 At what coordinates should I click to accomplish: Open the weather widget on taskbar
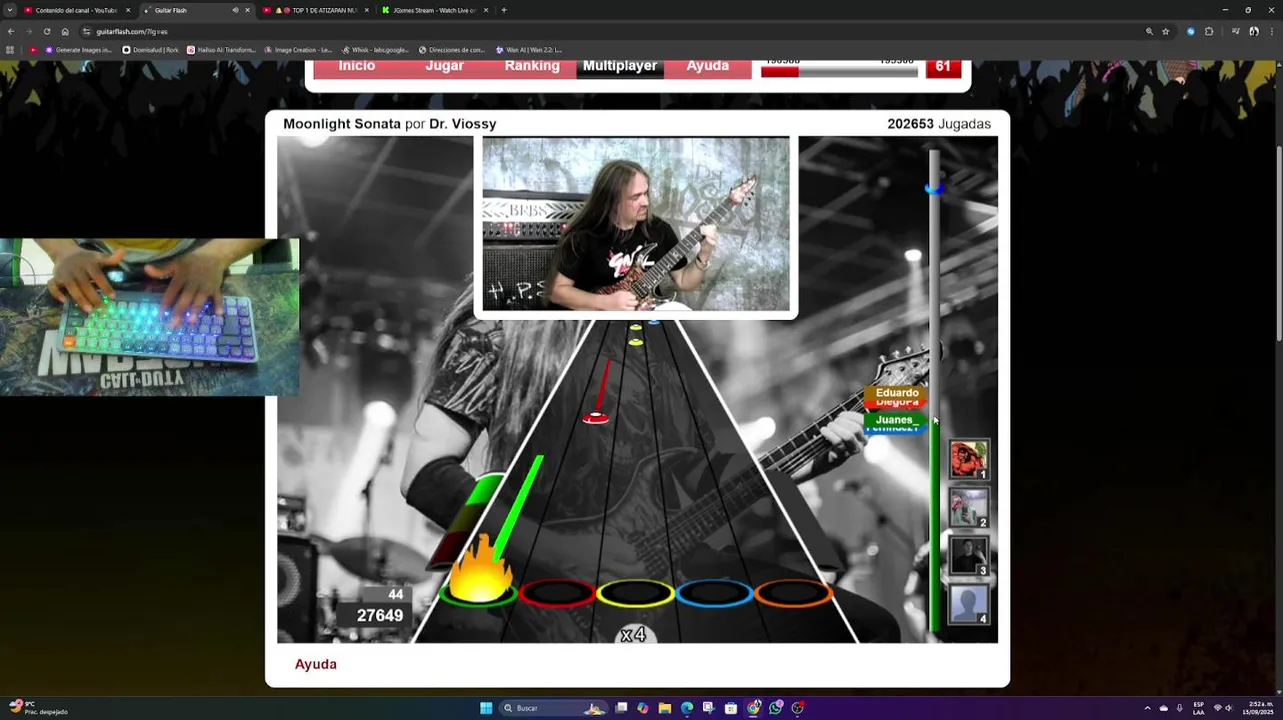[38, 708]
